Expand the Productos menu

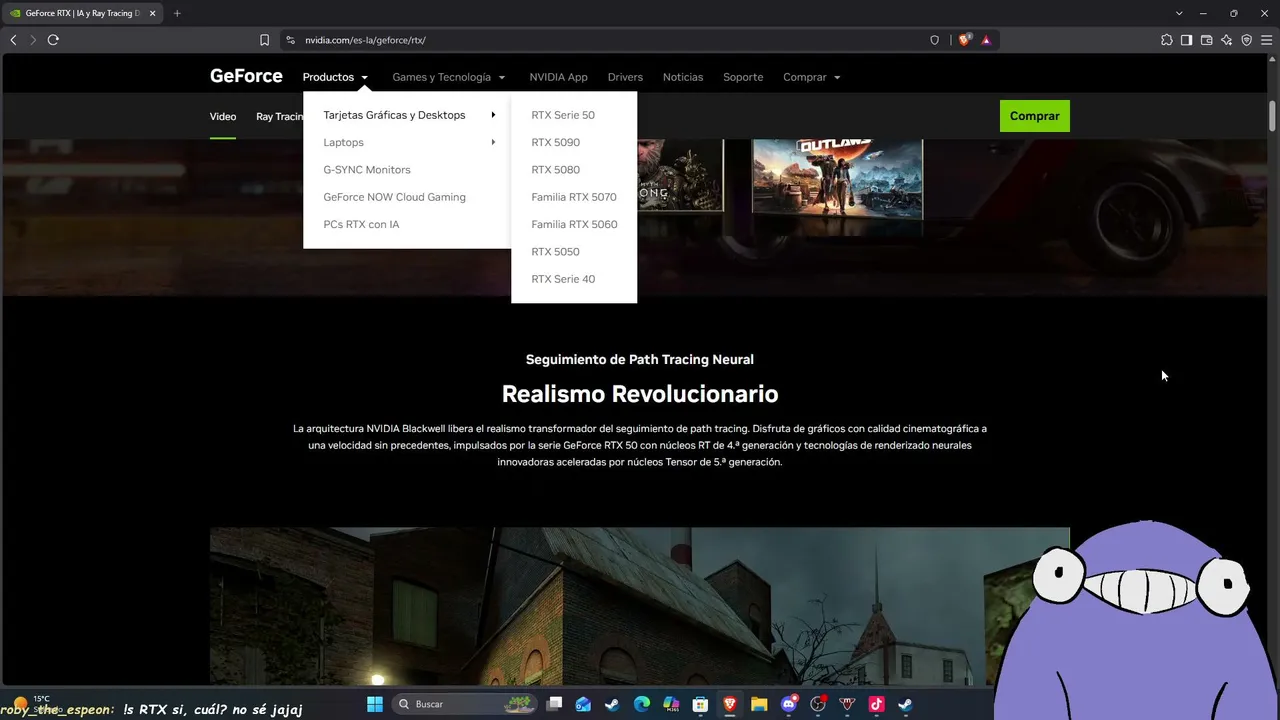point(336,77)
